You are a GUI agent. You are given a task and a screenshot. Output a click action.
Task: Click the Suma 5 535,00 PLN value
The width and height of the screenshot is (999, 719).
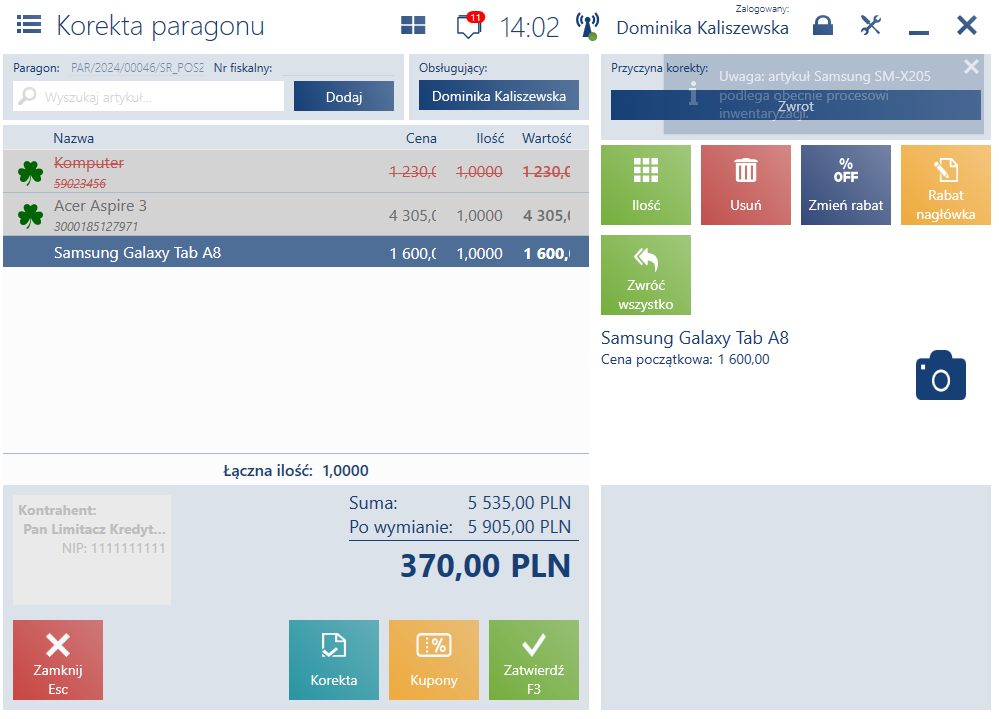(519, 502)
